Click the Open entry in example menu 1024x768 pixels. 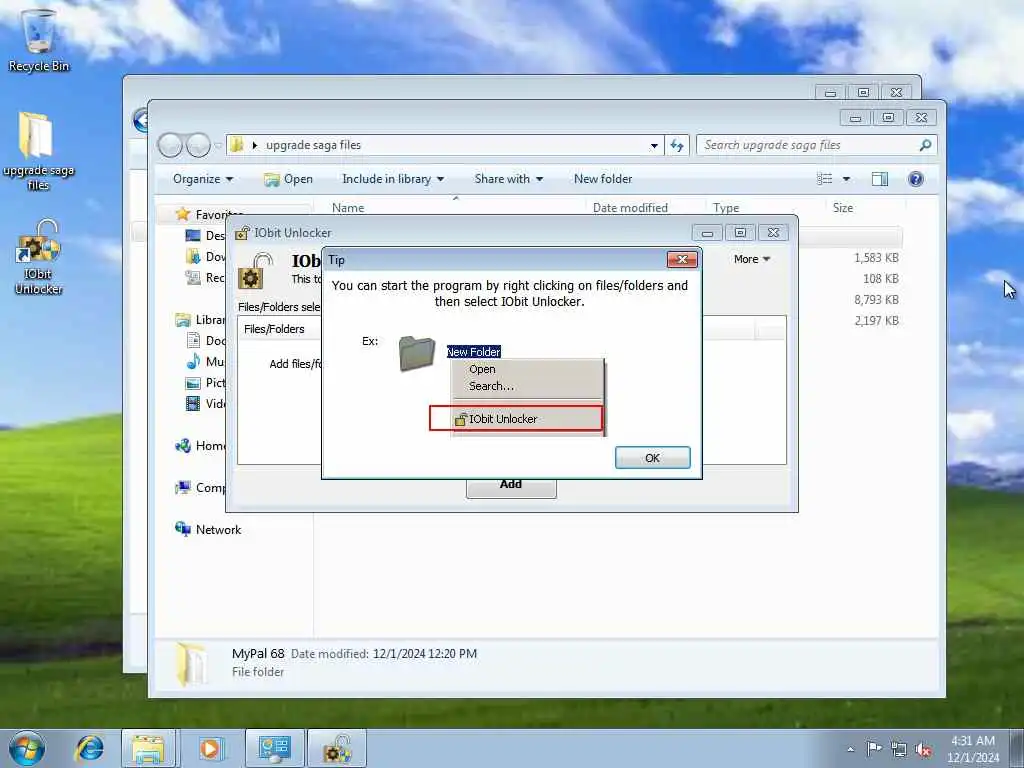[x=482, y=369]
